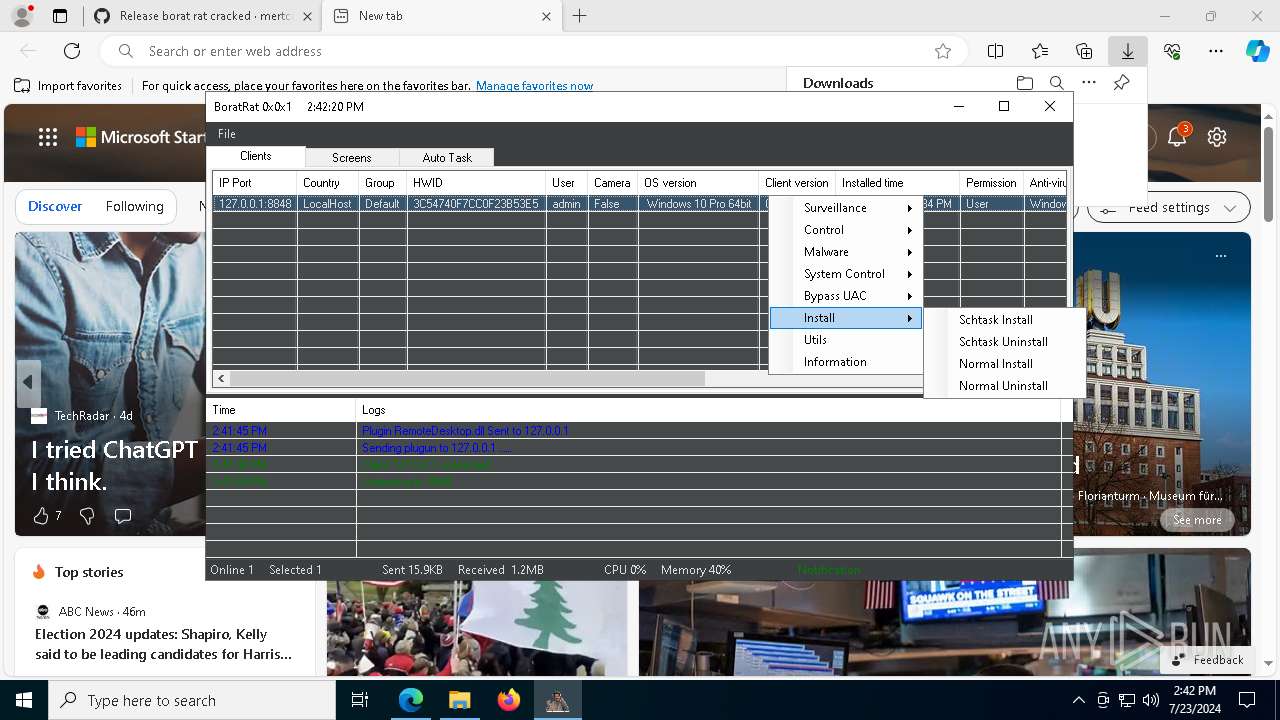Image resolution: width=1280 pixels, height=720 pixels.
Task: Pin the Downloads panel
Action: click(1121, 83)
